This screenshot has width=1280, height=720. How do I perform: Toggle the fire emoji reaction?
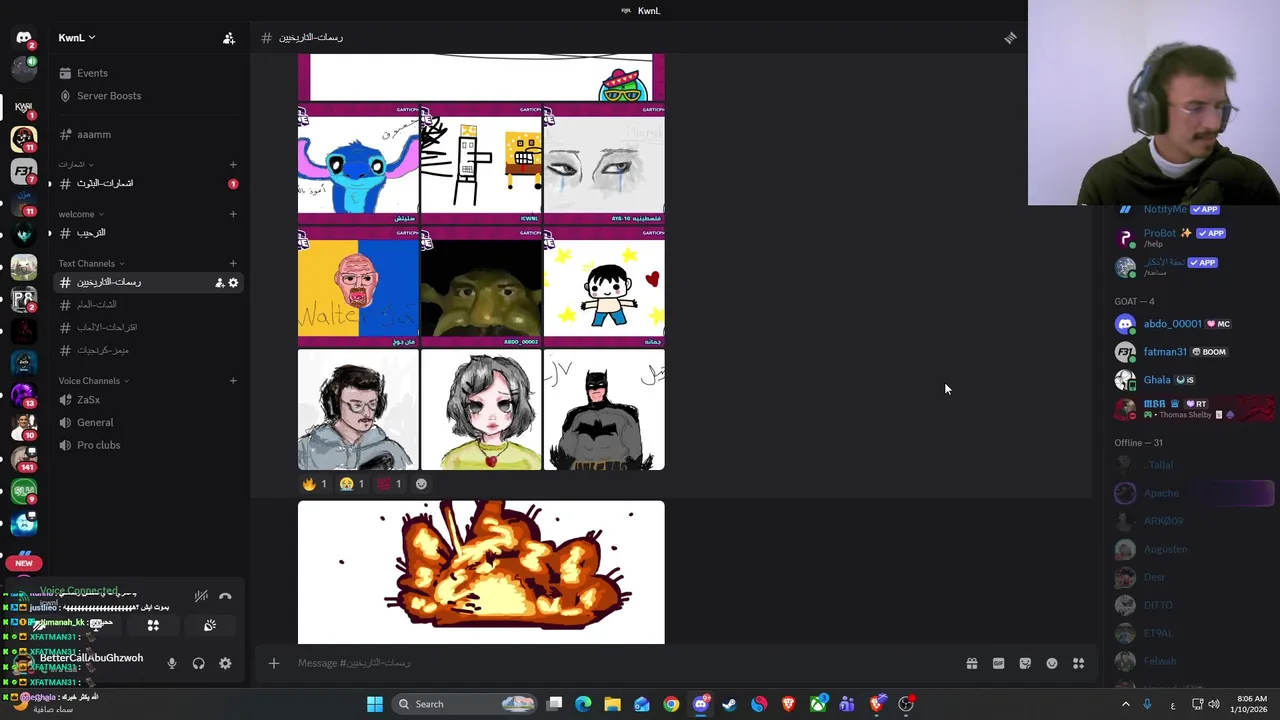(315, 484)
